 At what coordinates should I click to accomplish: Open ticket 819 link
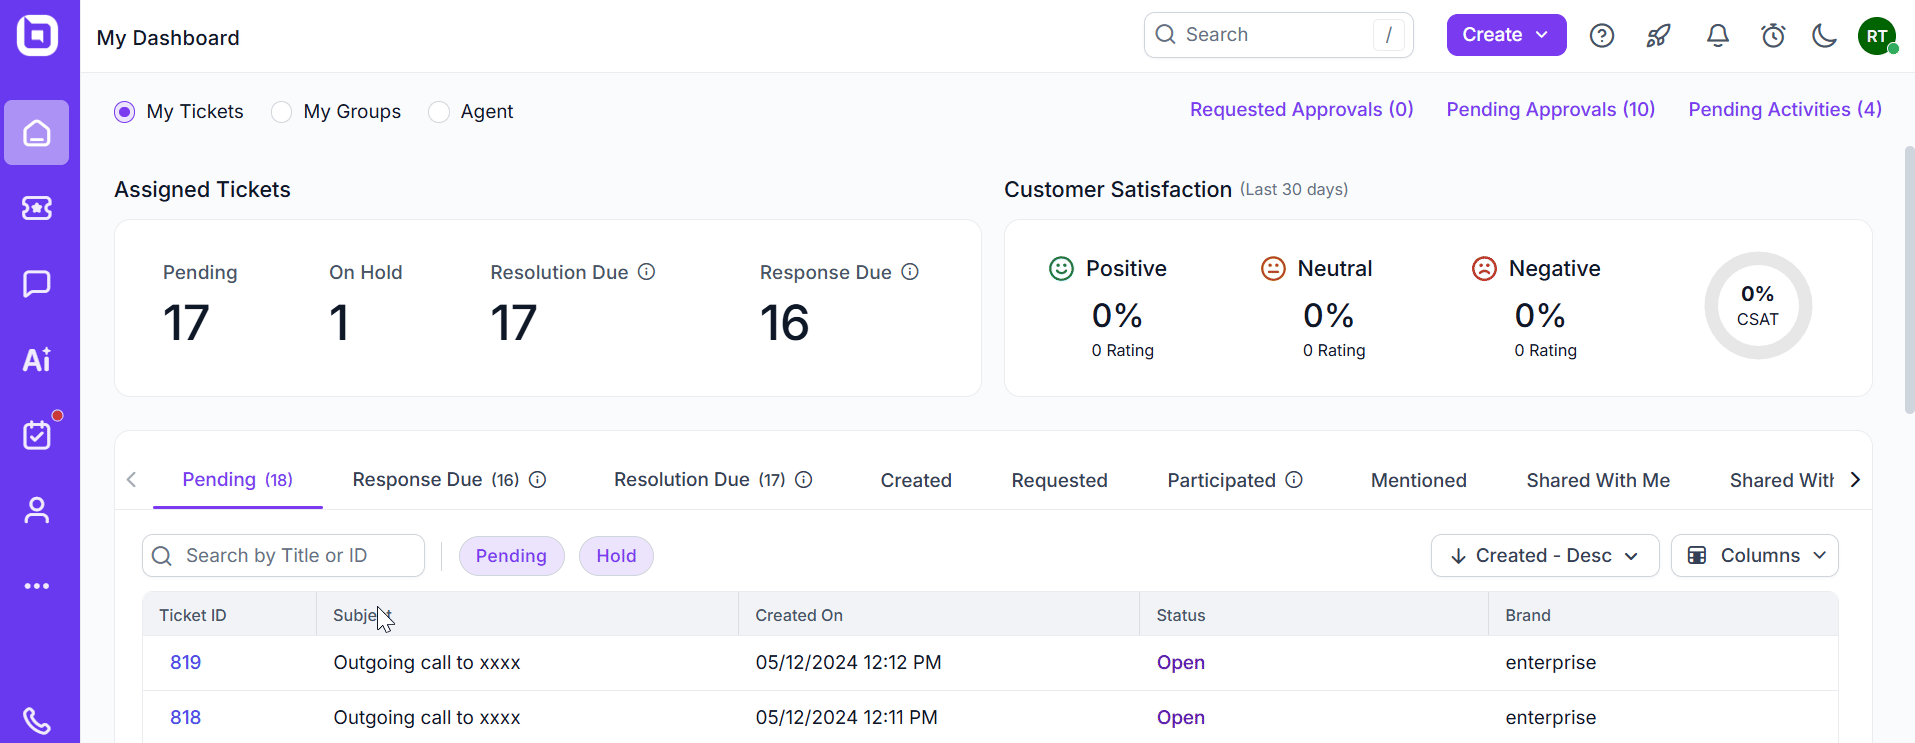186,663
